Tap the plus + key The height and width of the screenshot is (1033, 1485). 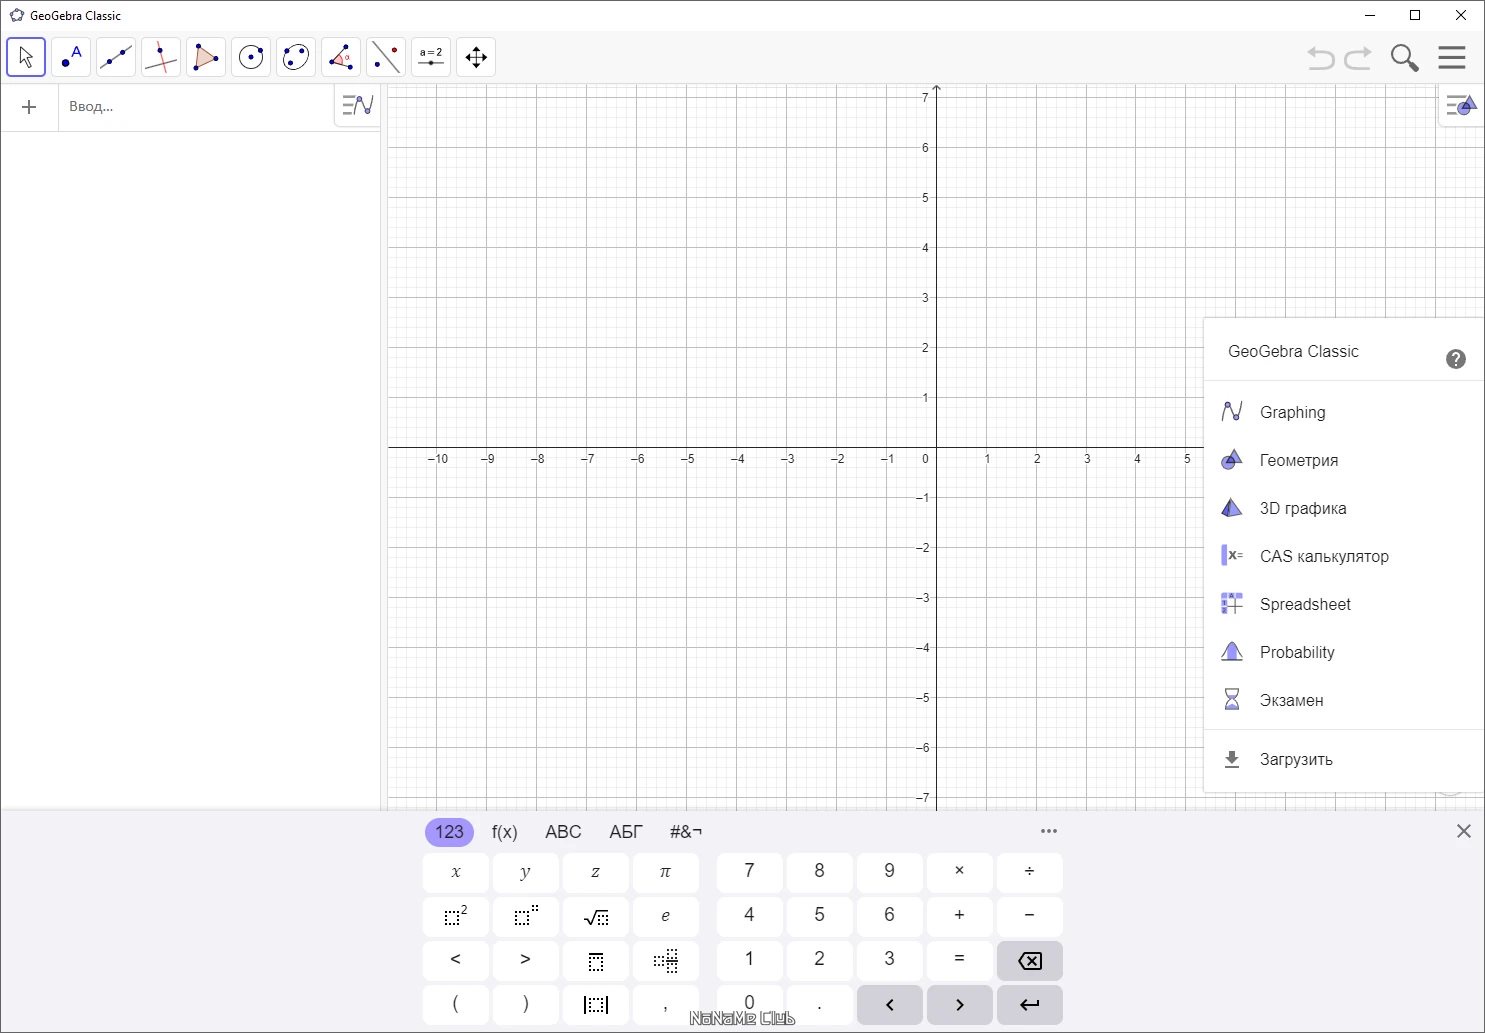pos(960,916)
